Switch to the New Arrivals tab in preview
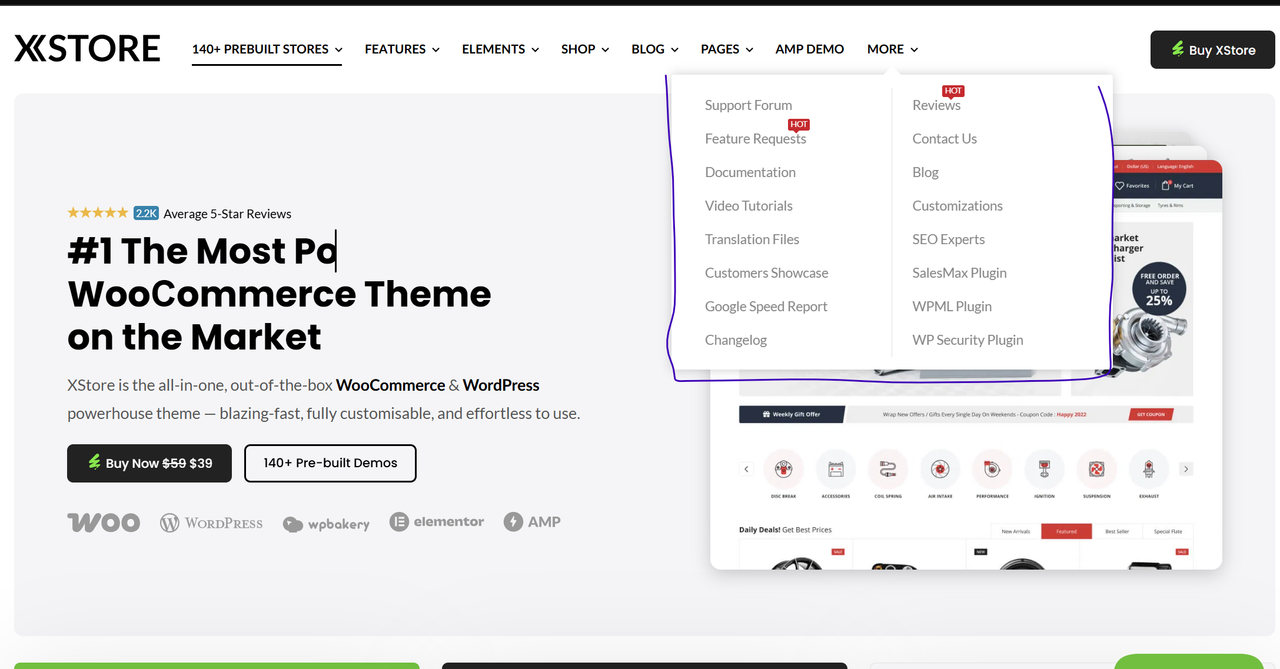 point(1015,531)
